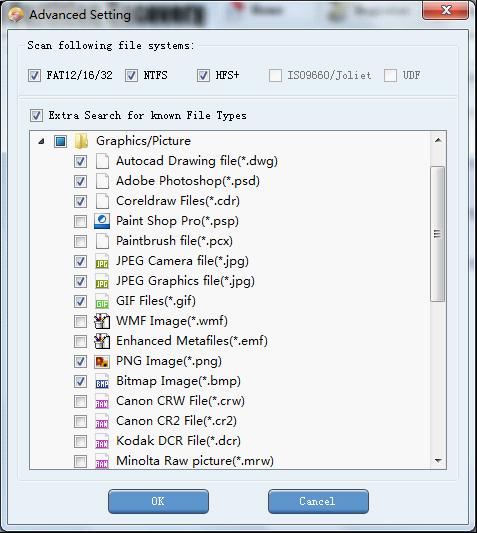The width and height of the screenshot is (477, 533).
Task: Uncheck the NTFS file system checkbox
Action: click(x=131, y=75)
